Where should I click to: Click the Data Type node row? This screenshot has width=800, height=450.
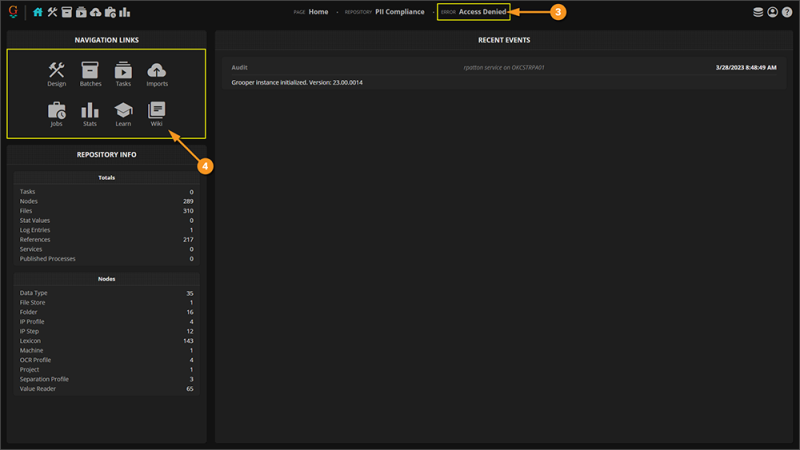107,293
